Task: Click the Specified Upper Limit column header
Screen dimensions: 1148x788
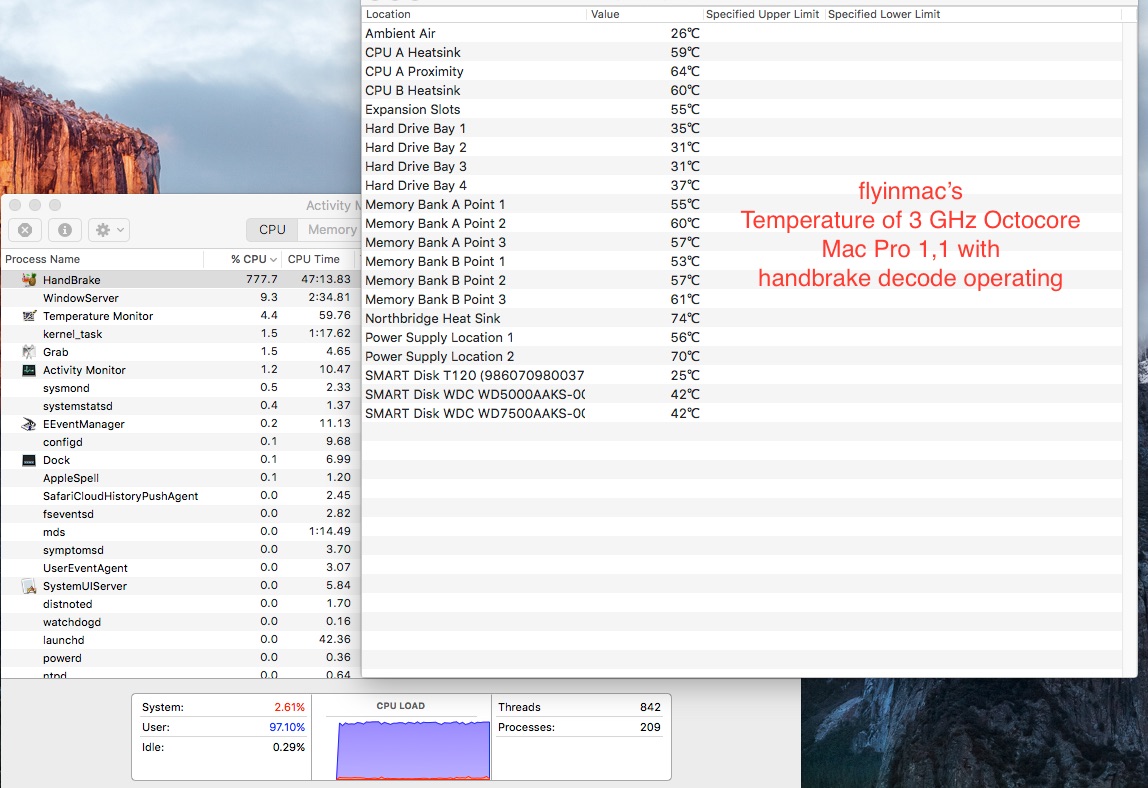Action: tap(764, 14)
